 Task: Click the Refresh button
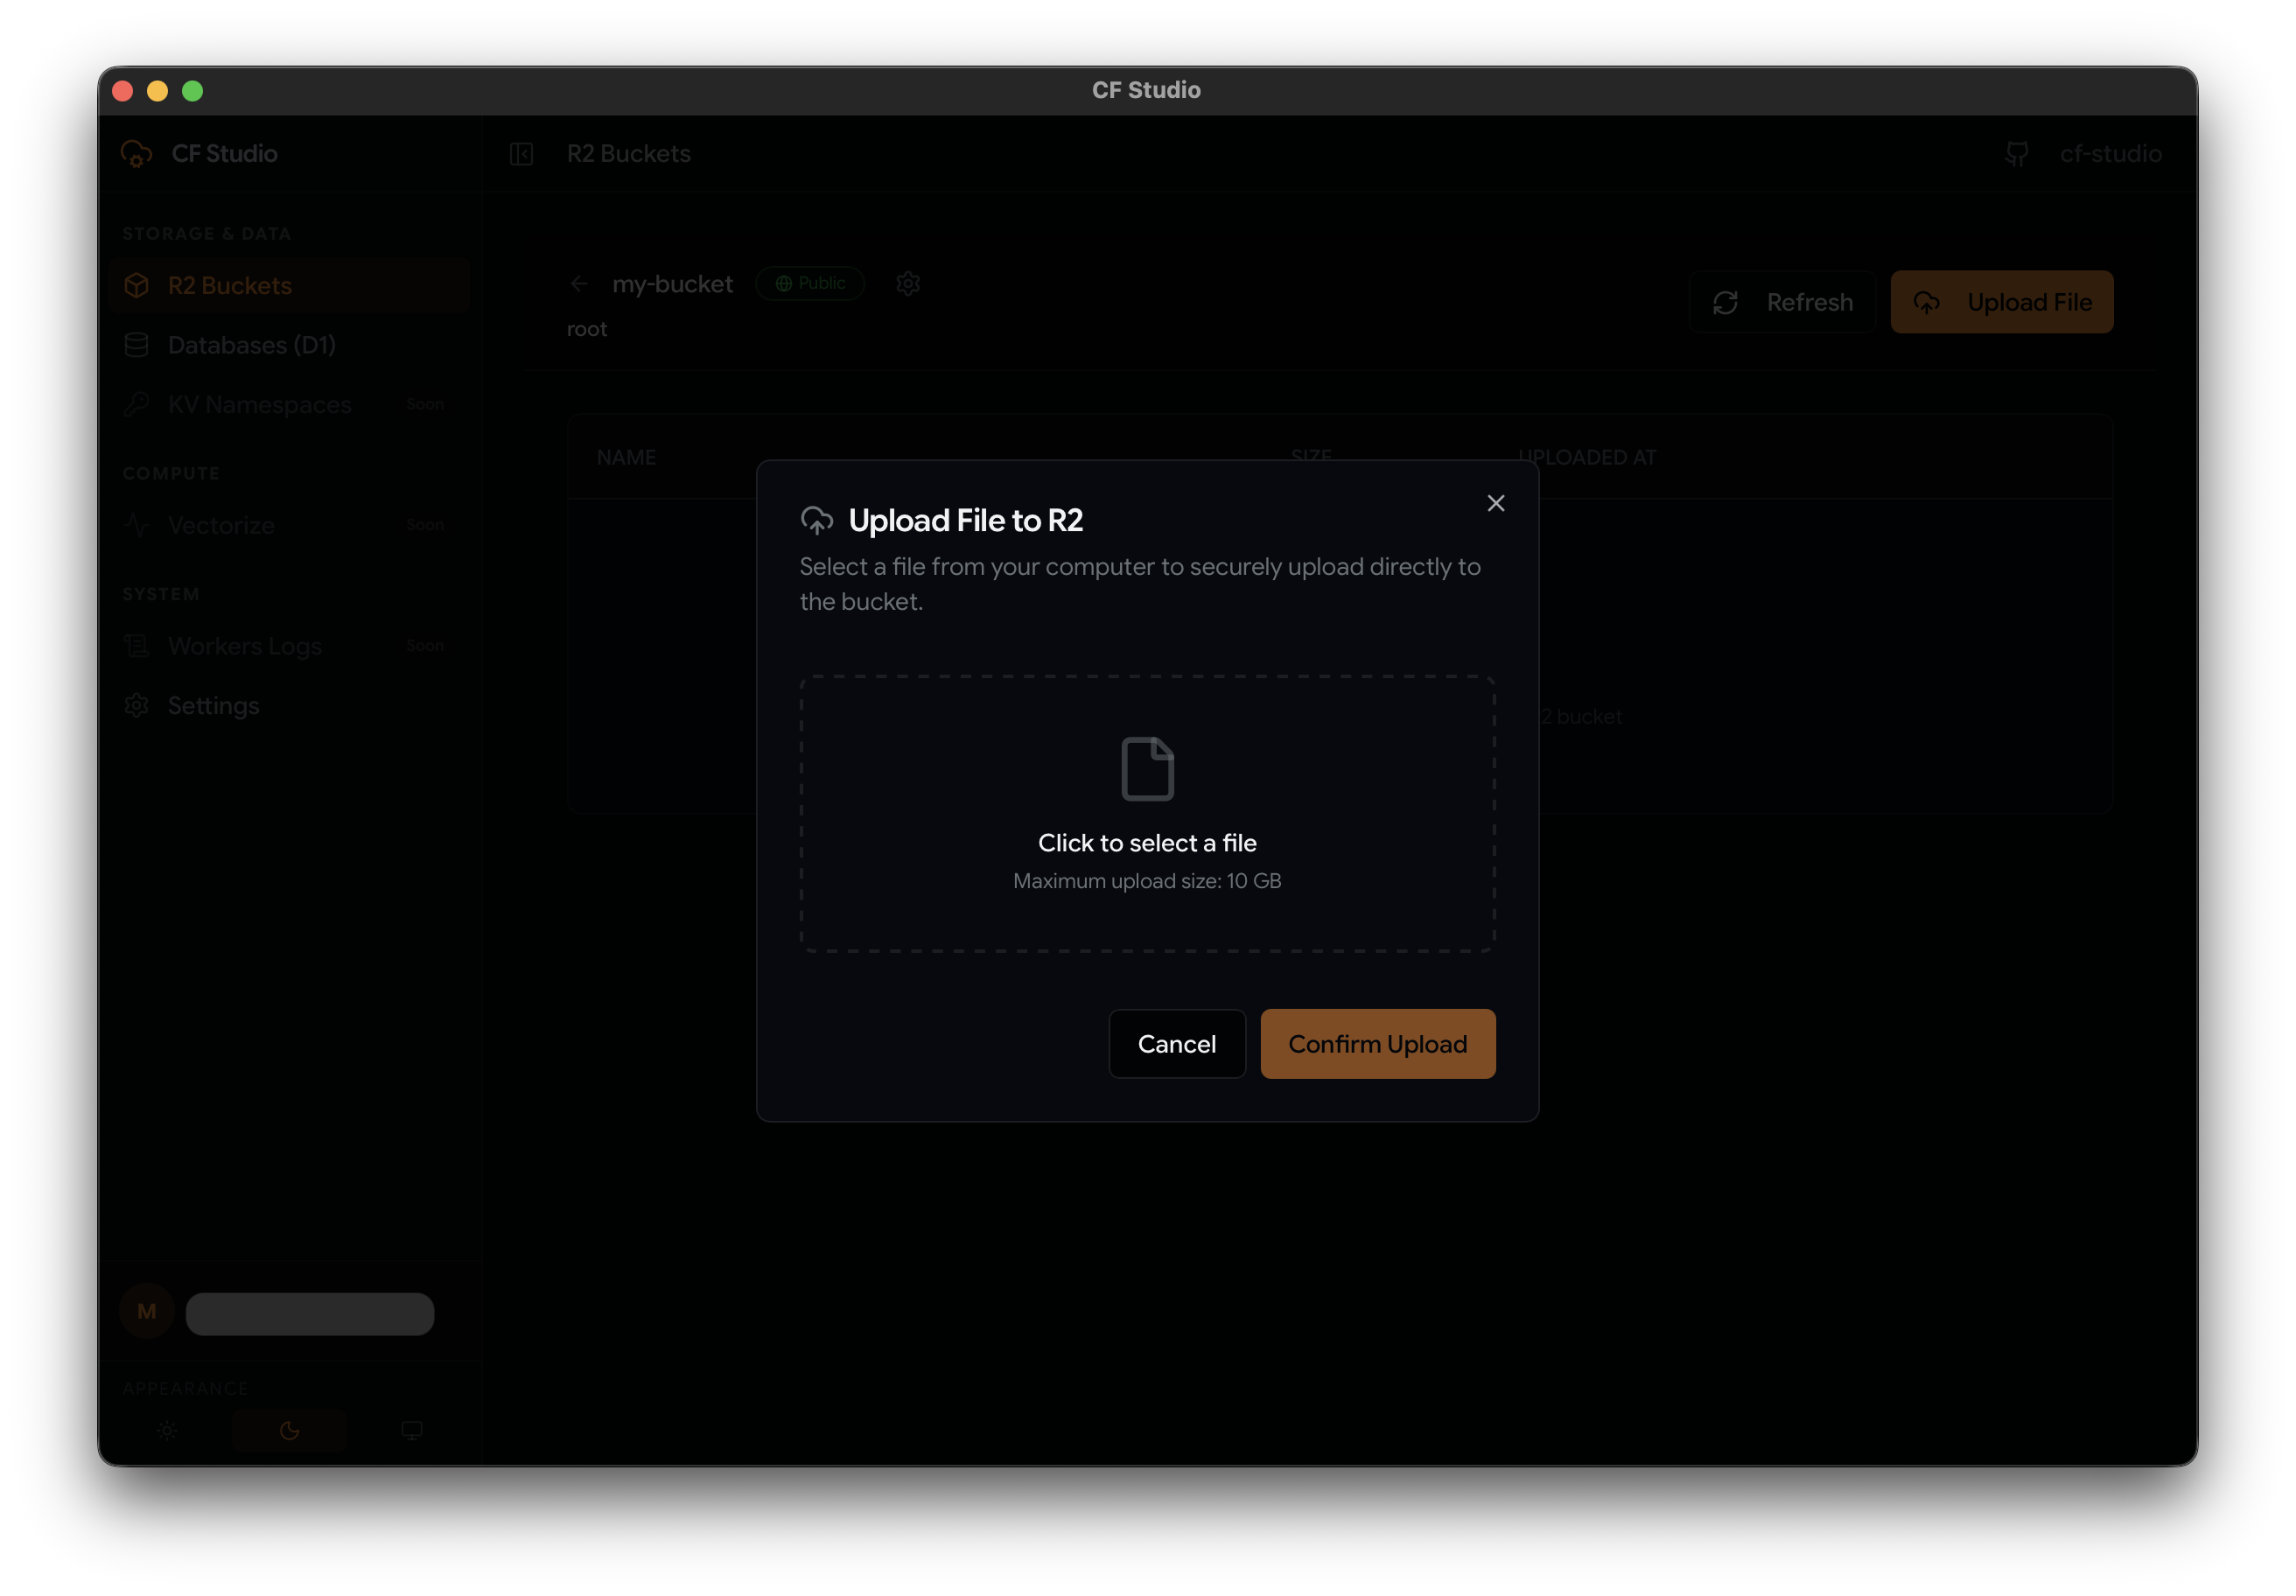[1783, 302]
